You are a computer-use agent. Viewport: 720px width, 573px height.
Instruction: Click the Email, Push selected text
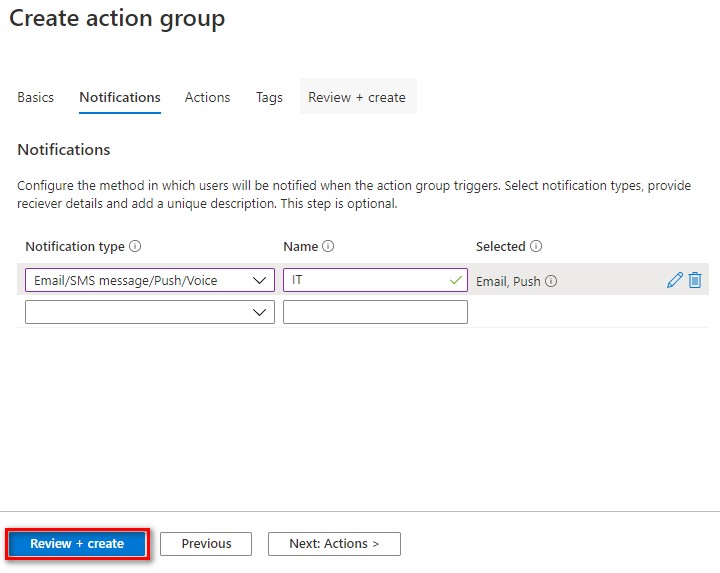508,282
